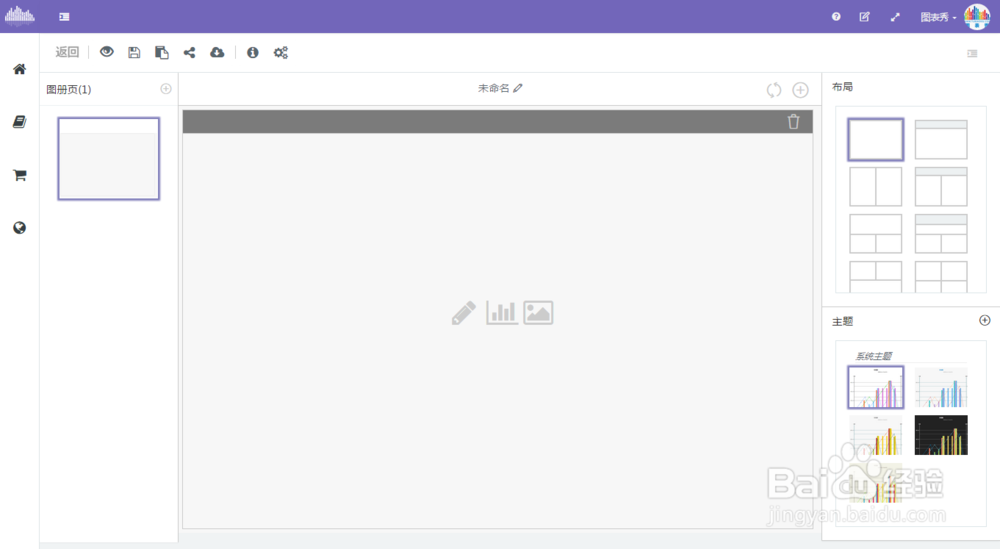Select the yellow-orange chart system theme
1000x549 pixels.
click(876, 435)
